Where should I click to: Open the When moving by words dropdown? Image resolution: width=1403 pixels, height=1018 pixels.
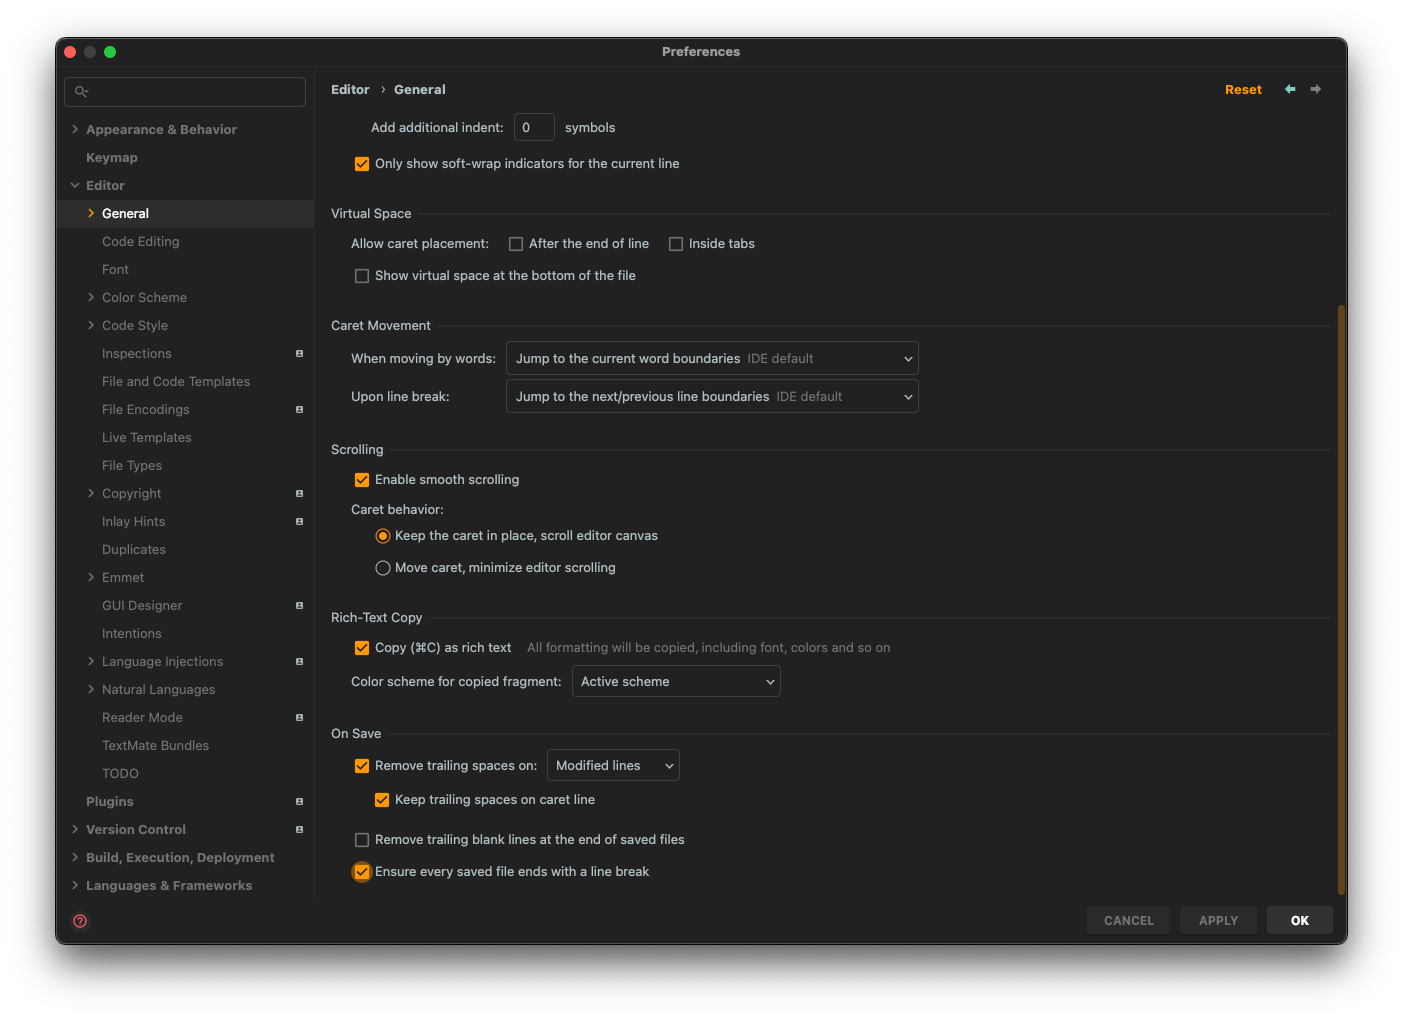click(711, 358)
